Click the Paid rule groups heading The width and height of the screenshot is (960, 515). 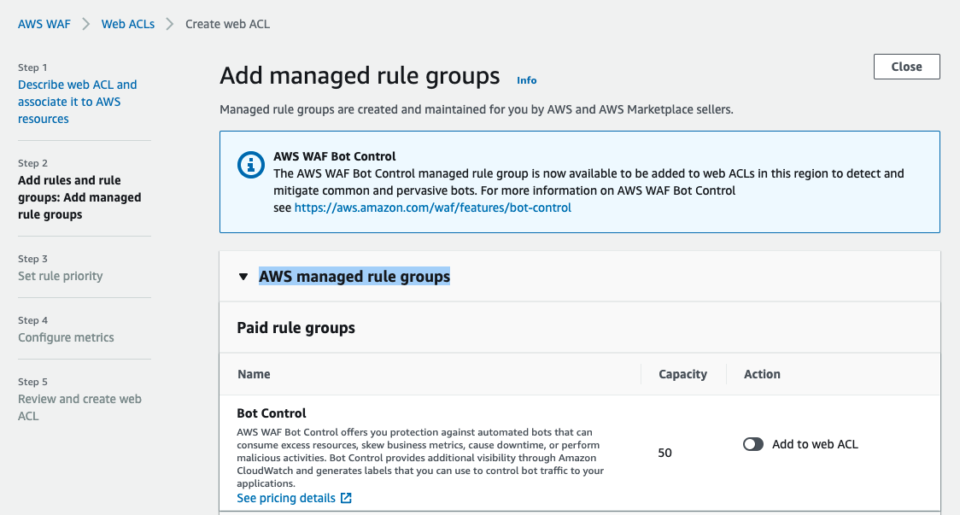pos(296,328)
